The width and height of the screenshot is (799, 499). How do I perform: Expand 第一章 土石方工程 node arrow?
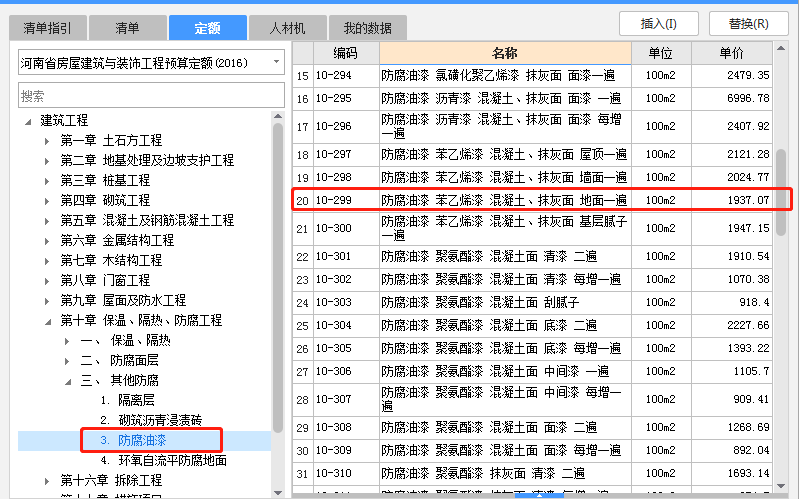point(47,141)
